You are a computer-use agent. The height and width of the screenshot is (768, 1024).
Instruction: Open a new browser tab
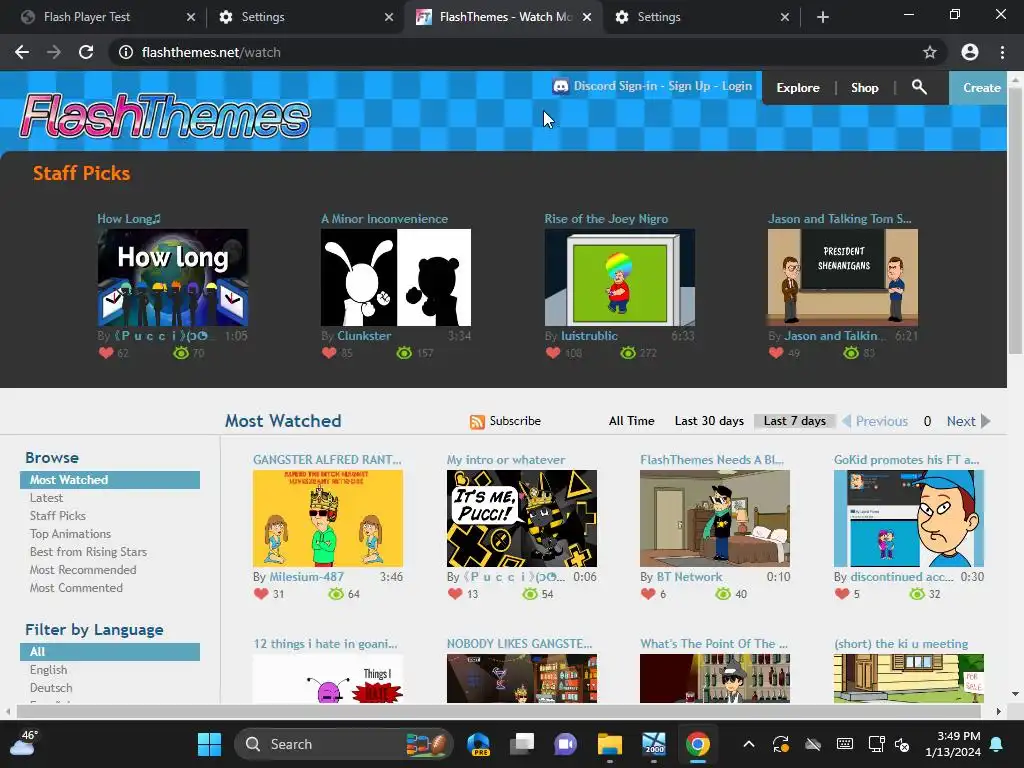823,17
